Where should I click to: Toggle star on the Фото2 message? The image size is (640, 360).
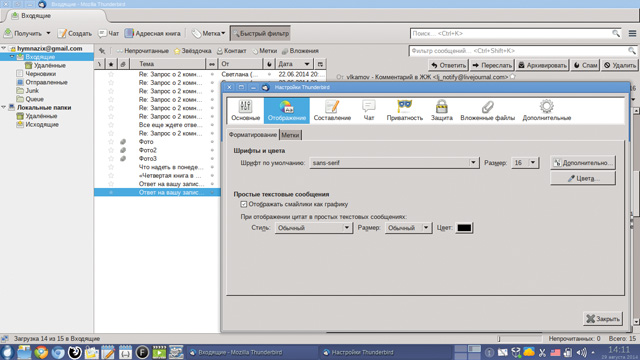111,150
